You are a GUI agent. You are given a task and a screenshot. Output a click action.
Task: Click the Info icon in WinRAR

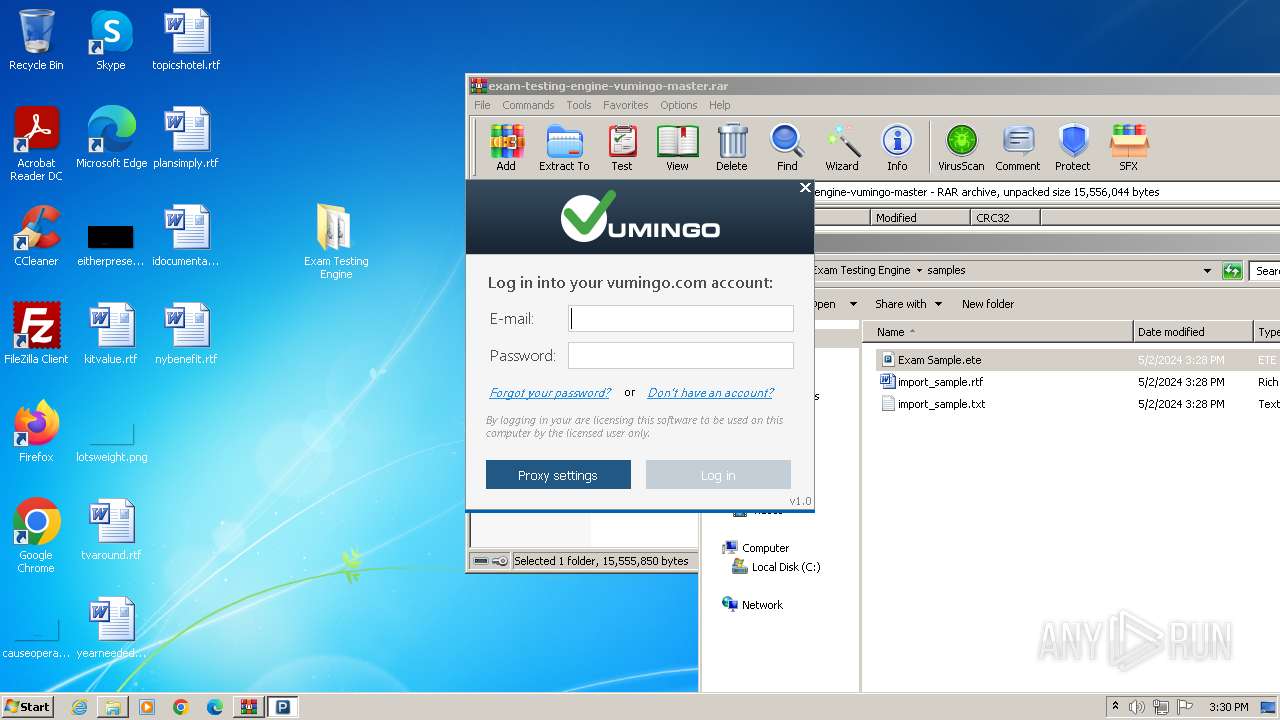897,148
